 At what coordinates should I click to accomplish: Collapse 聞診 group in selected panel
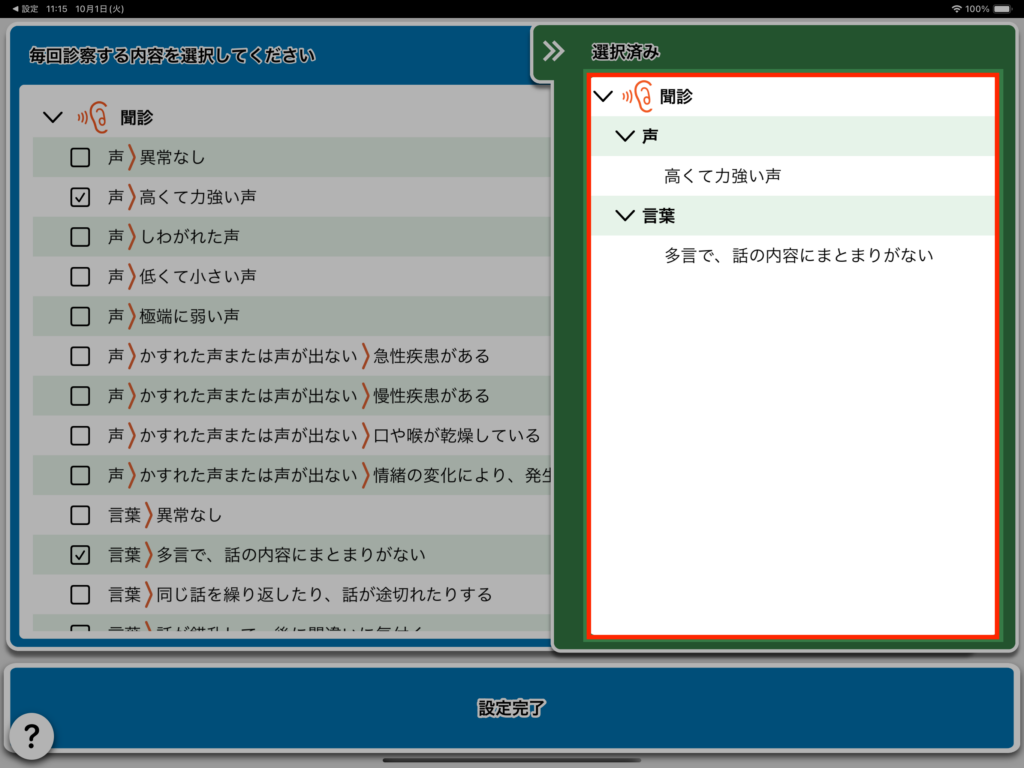click(x=603, y=96)
